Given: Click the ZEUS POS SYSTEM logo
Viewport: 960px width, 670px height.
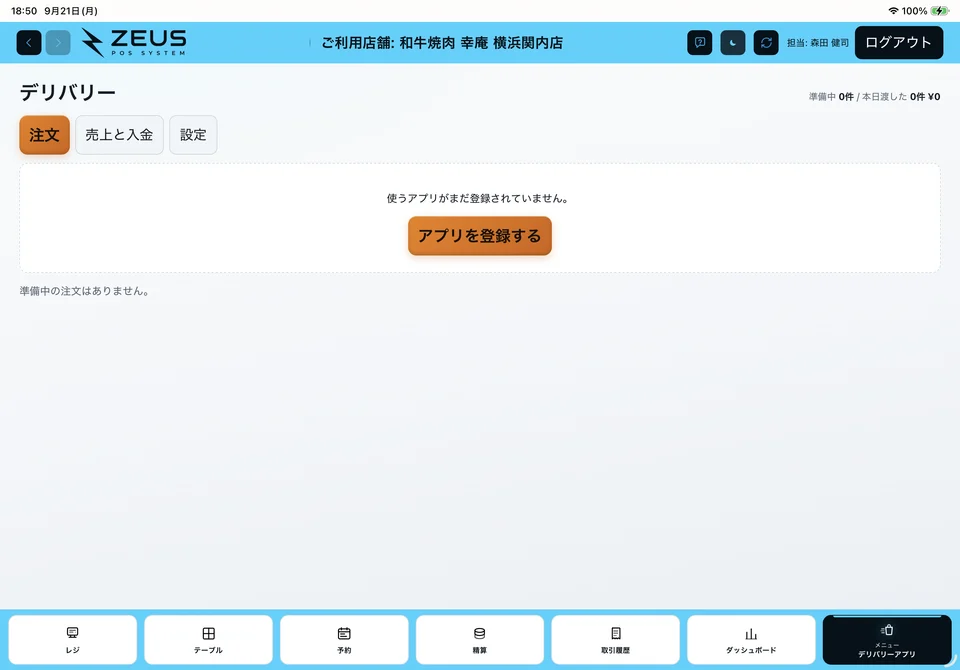Looking at the screenshot, I should [134, 43].
